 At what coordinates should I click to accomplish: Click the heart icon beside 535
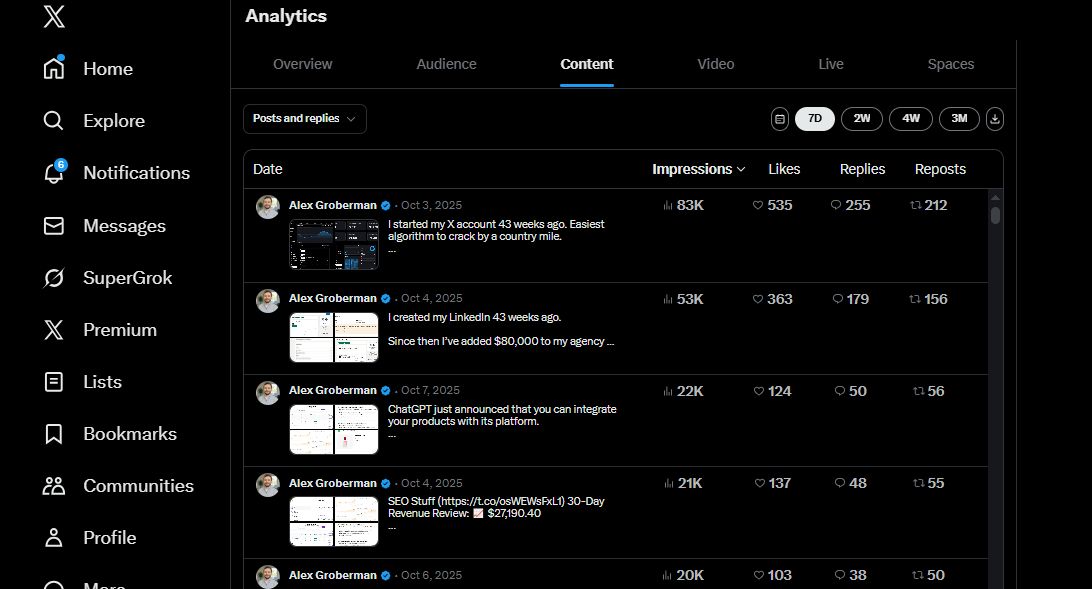[758, 205]
